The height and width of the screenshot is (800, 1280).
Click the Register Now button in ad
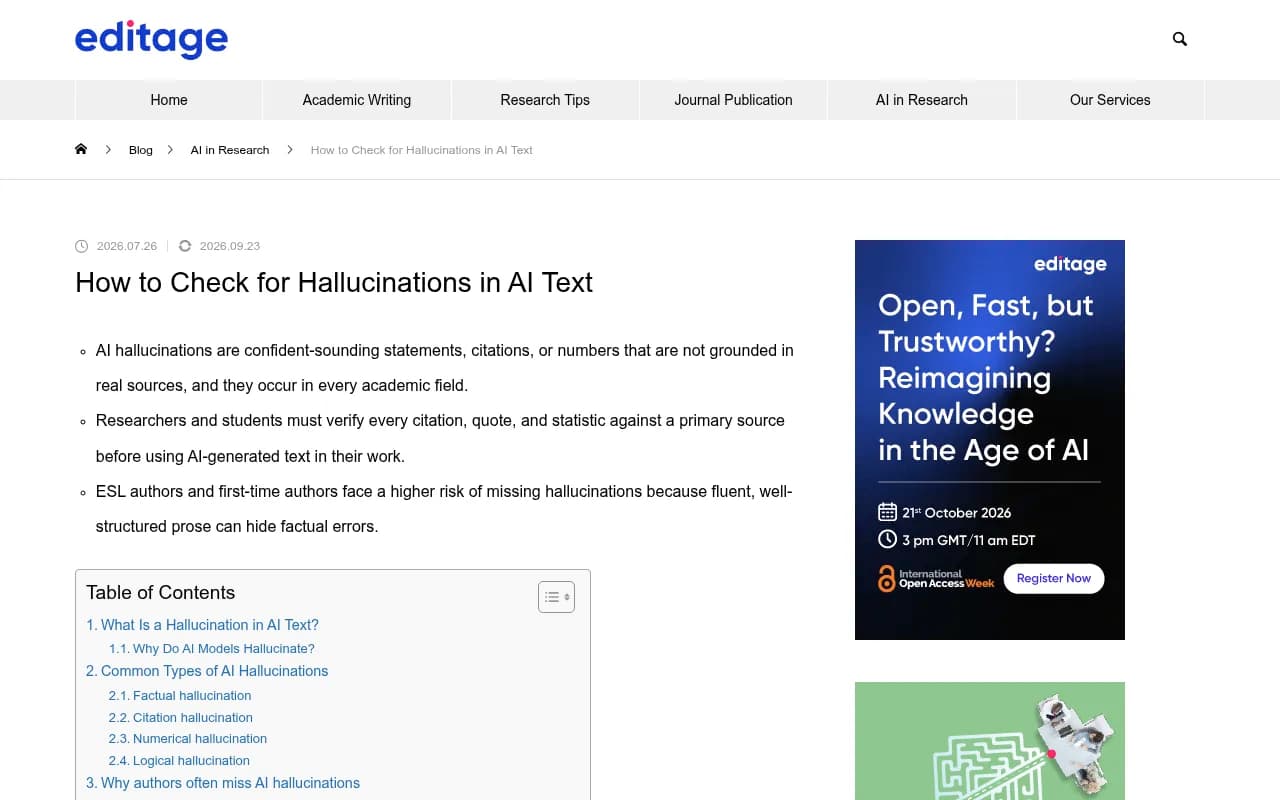coord(1054,578)
